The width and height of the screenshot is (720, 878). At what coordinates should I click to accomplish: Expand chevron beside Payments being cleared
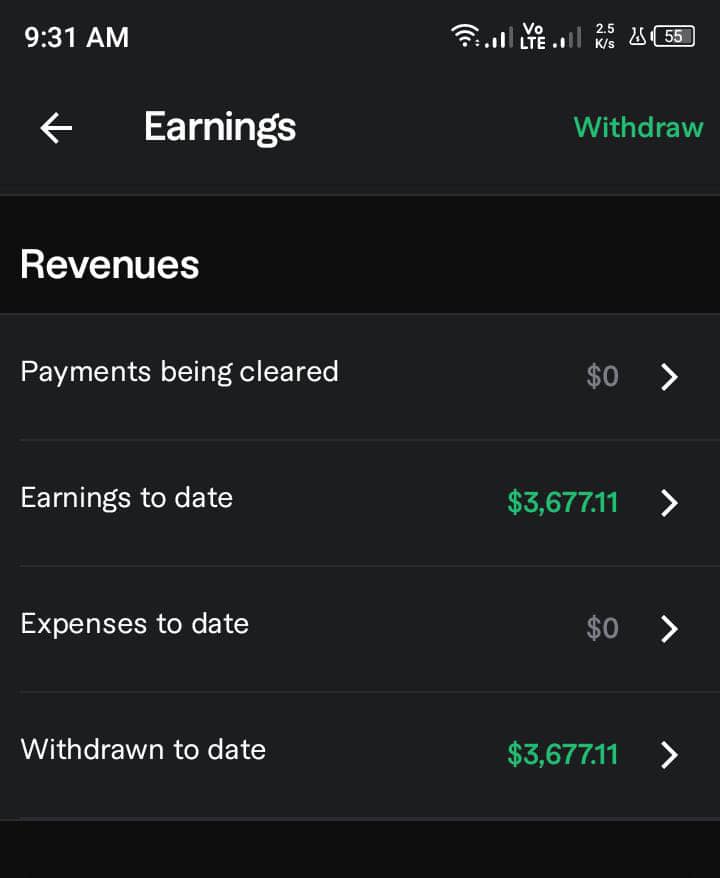(670, 377)
